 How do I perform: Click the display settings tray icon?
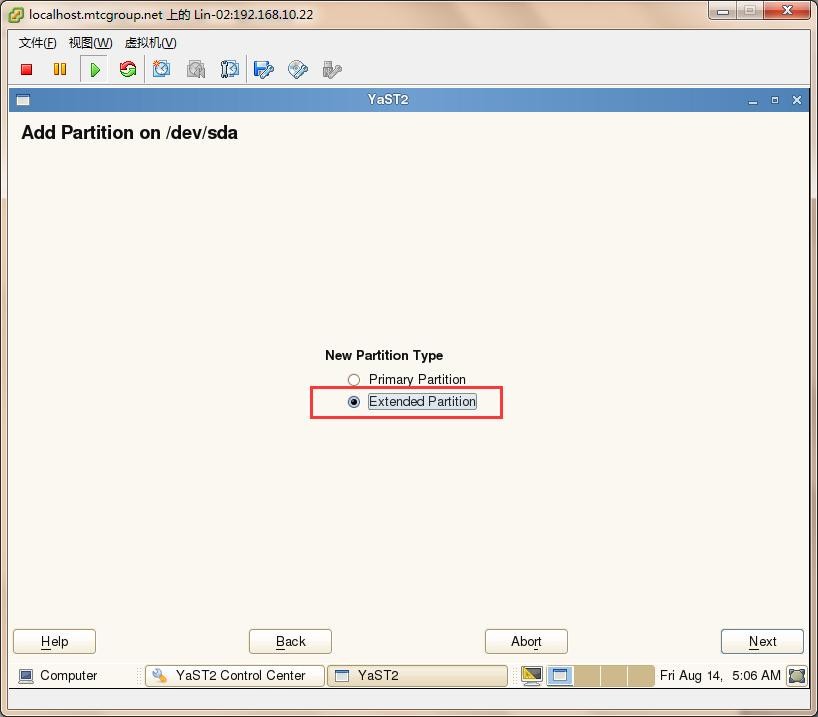532,676
